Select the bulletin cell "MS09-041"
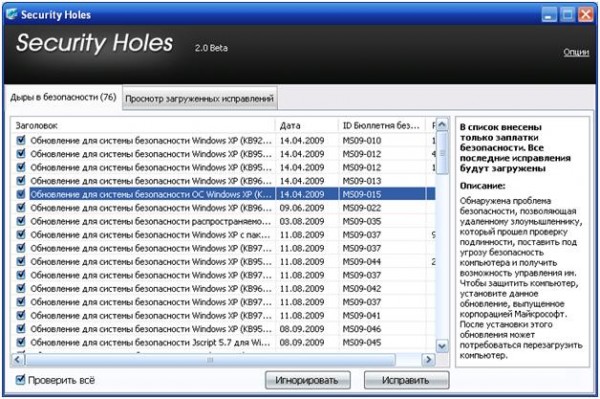Screen dimensions: 600x399 pyautogui.click(x=362, y=316)
